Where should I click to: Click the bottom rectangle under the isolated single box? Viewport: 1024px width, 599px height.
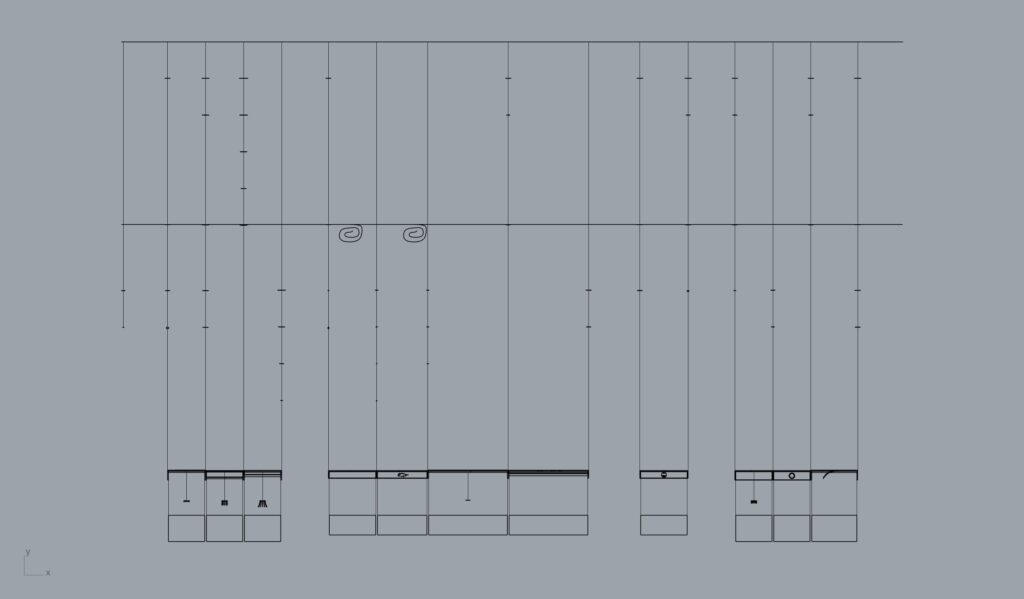click(x=664, y=525)
